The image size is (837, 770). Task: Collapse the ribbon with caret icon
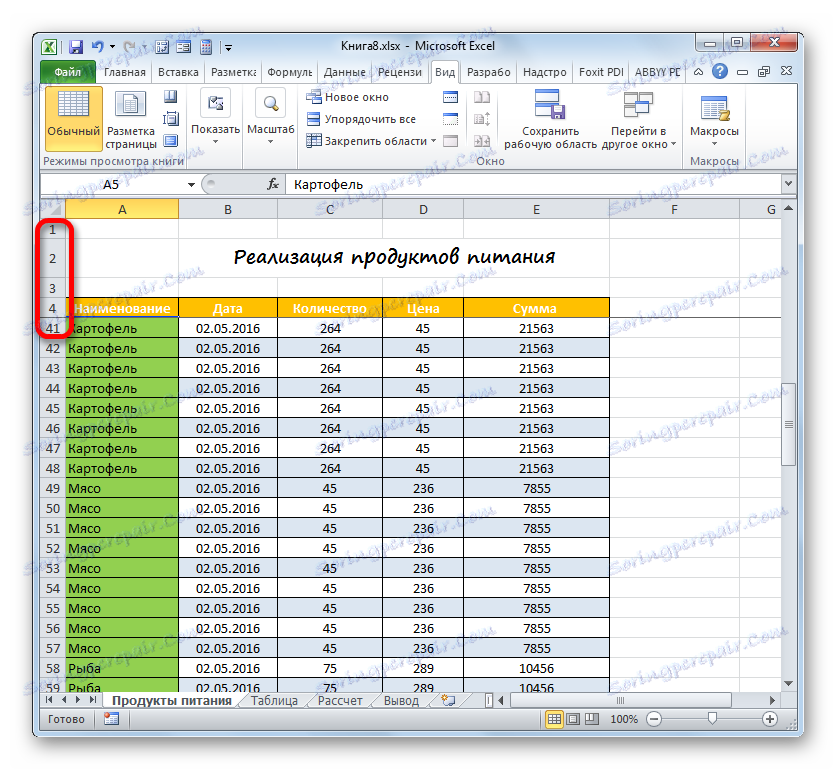tap(698, 72)
